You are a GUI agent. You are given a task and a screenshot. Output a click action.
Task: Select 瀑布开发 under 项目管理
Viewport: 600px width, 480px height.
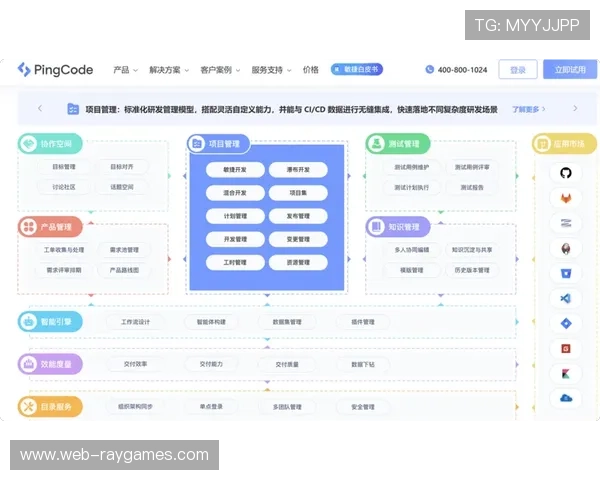[x=298, y=170]
